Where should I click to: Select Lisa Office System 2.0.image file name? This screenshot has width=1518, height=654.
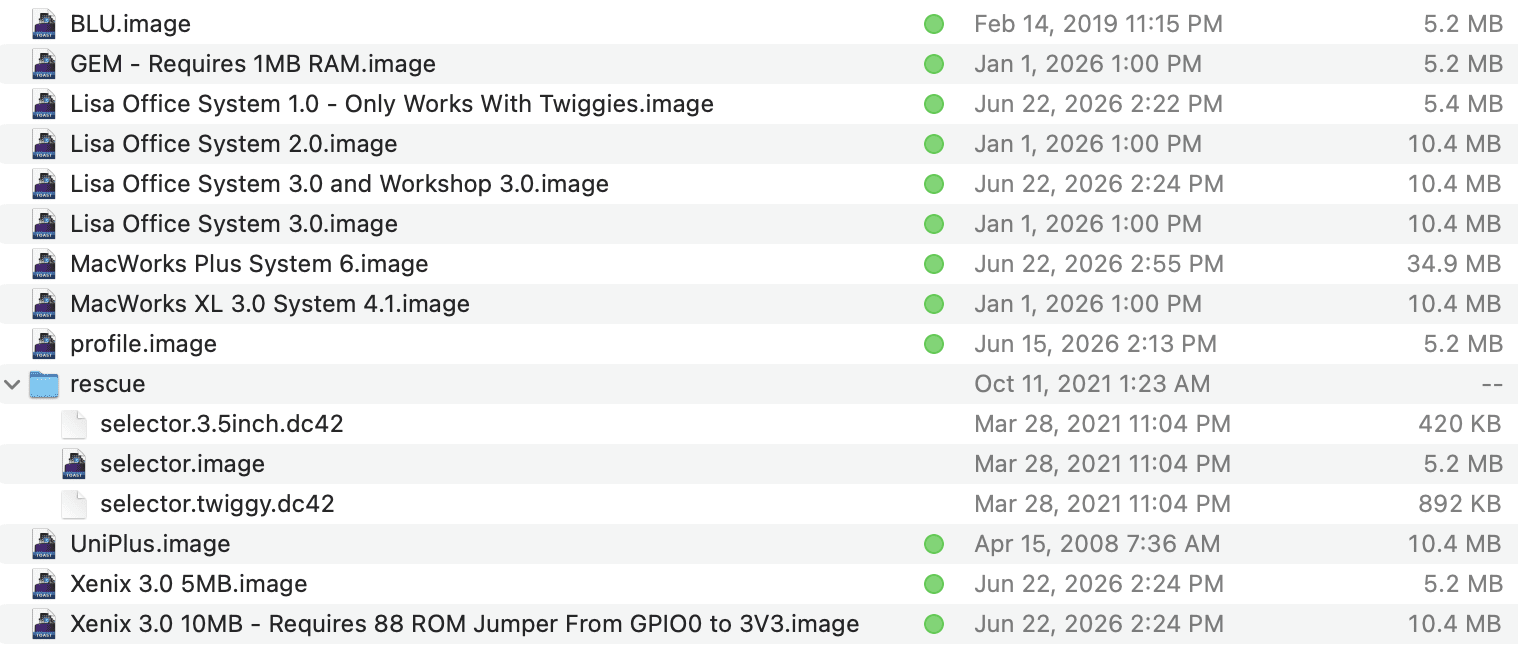click(234, 144)
